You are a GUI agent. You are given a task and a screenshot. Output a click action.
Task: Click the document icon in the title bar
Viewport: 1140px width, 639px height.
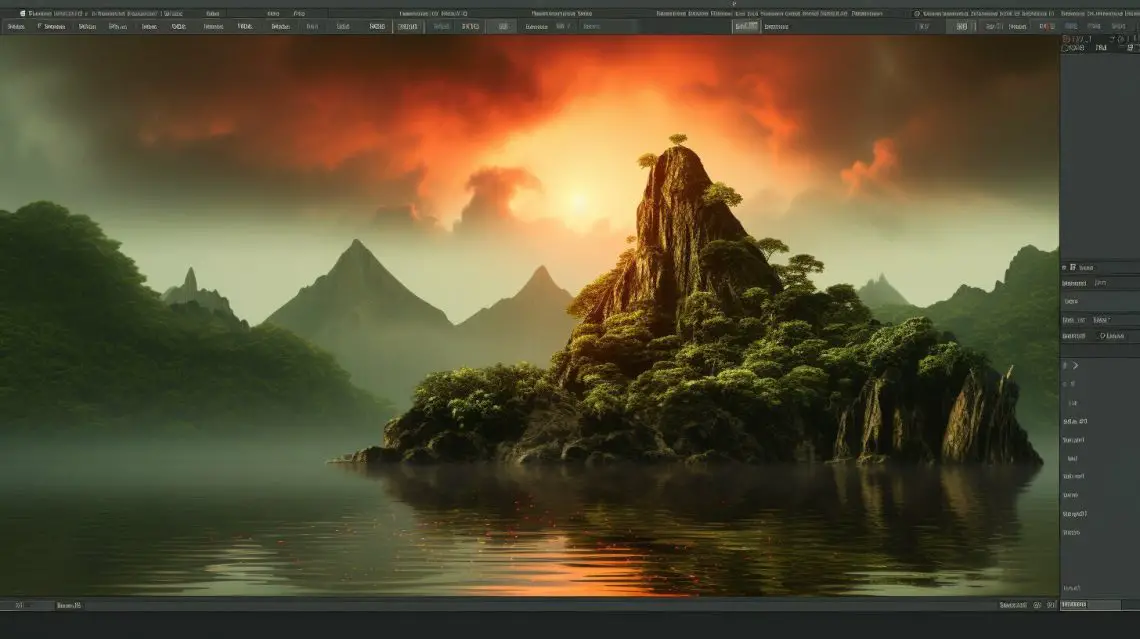pyautogui.click(x=23, y=13)
